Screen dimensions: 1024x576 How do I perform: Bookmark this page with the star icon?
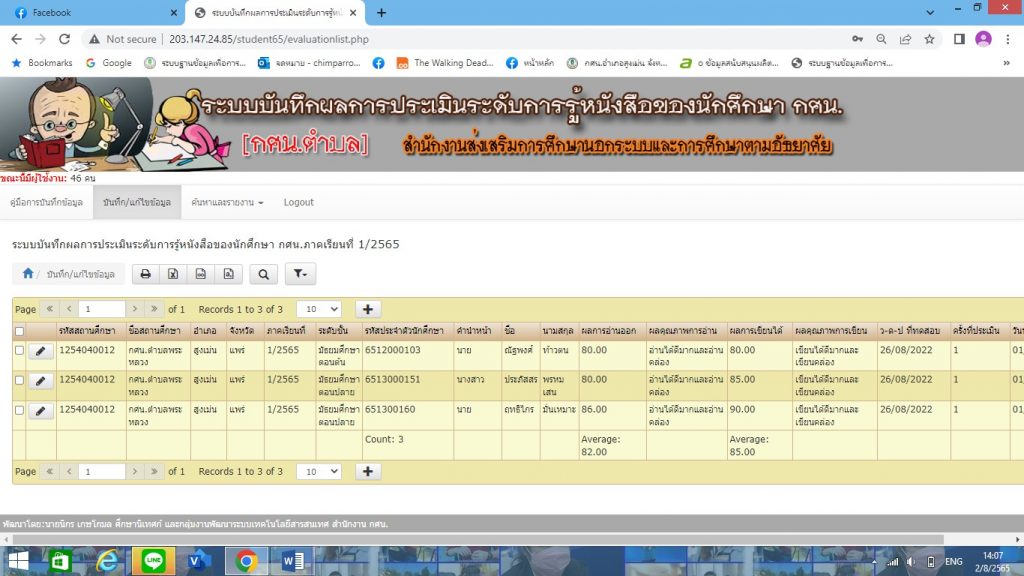point(929,39)
